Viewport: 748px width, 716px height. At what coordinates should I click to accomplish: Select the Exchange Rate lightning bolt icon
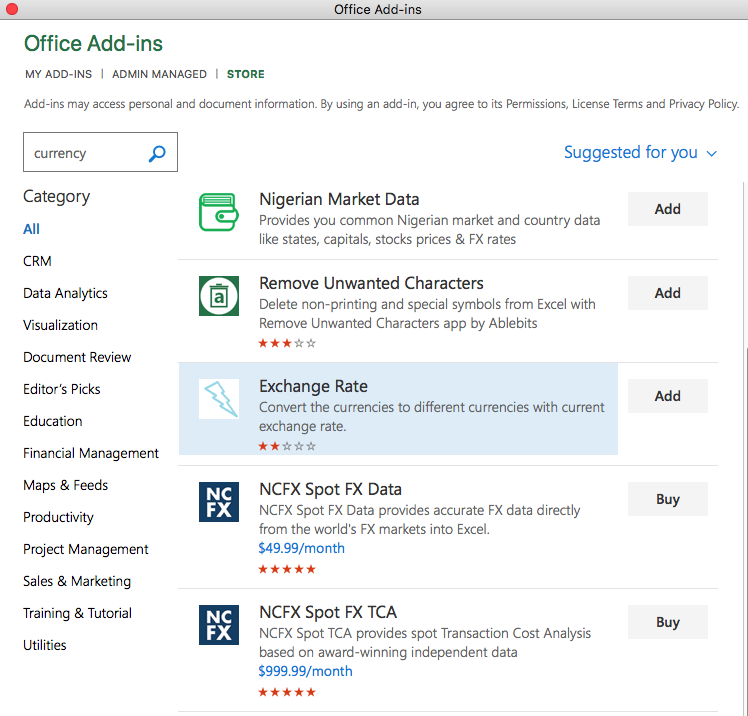(219, 399)
